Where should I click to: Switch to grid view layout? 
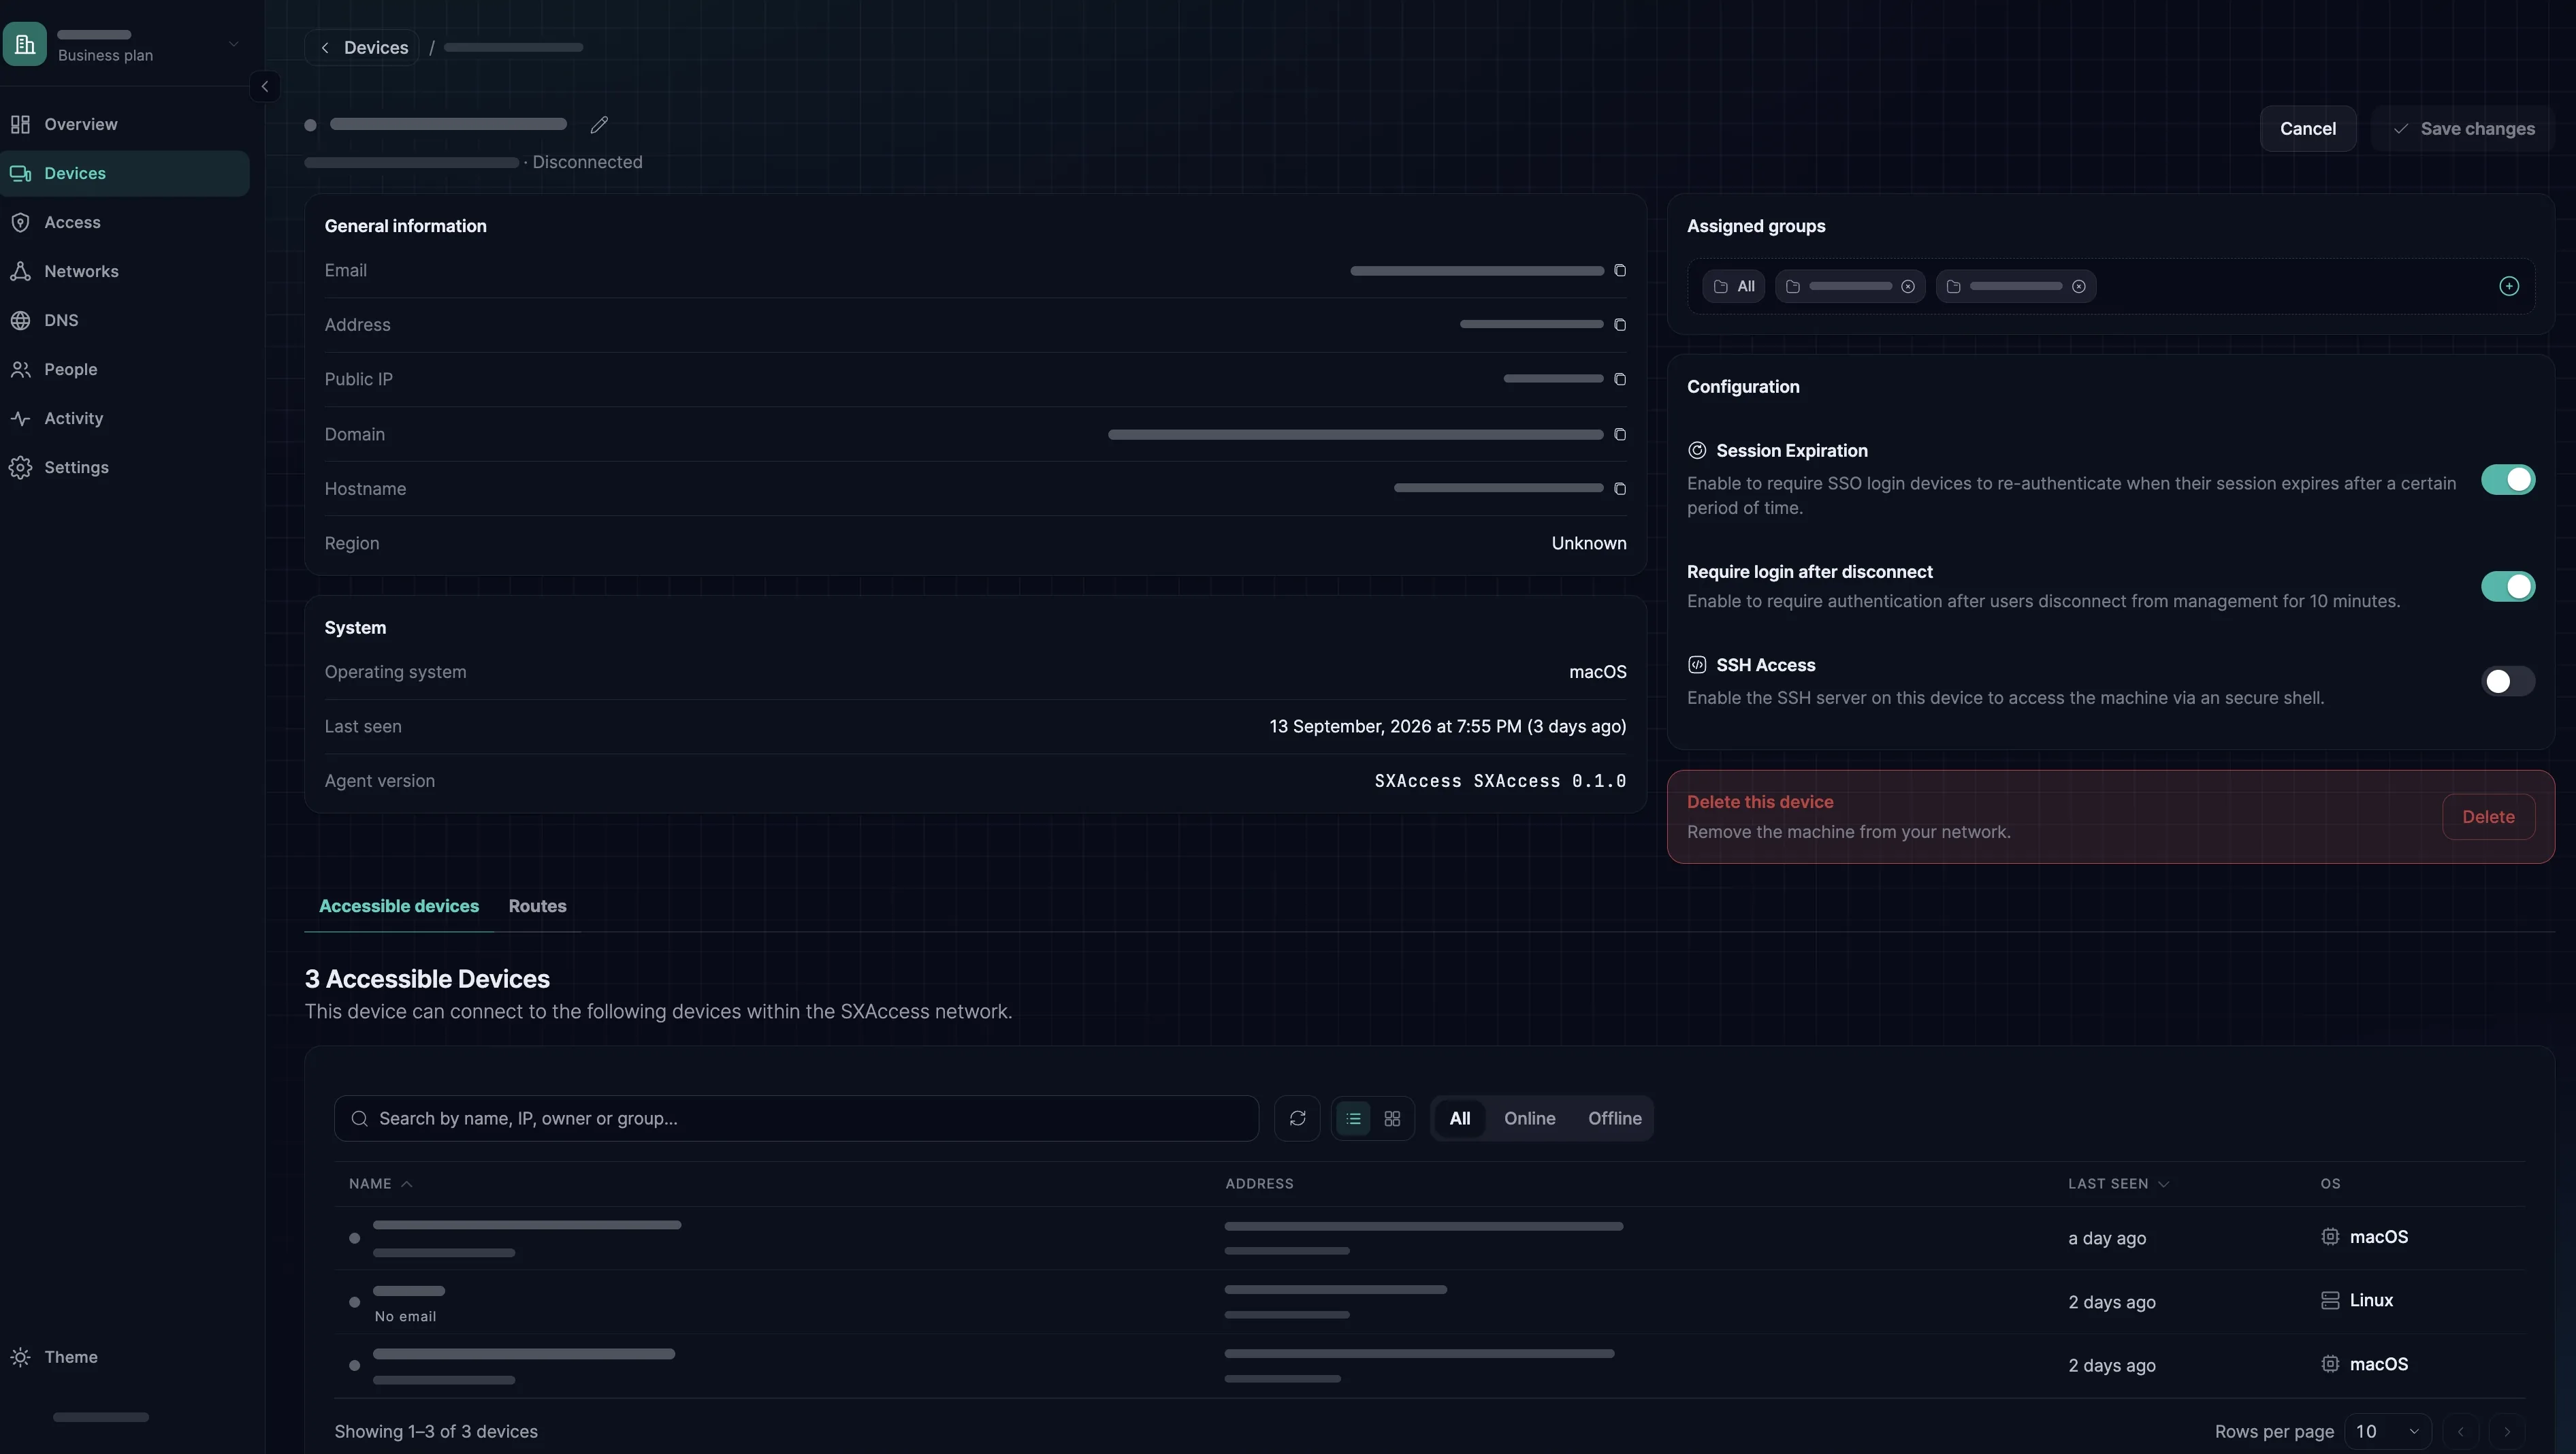(1392, 1118)
